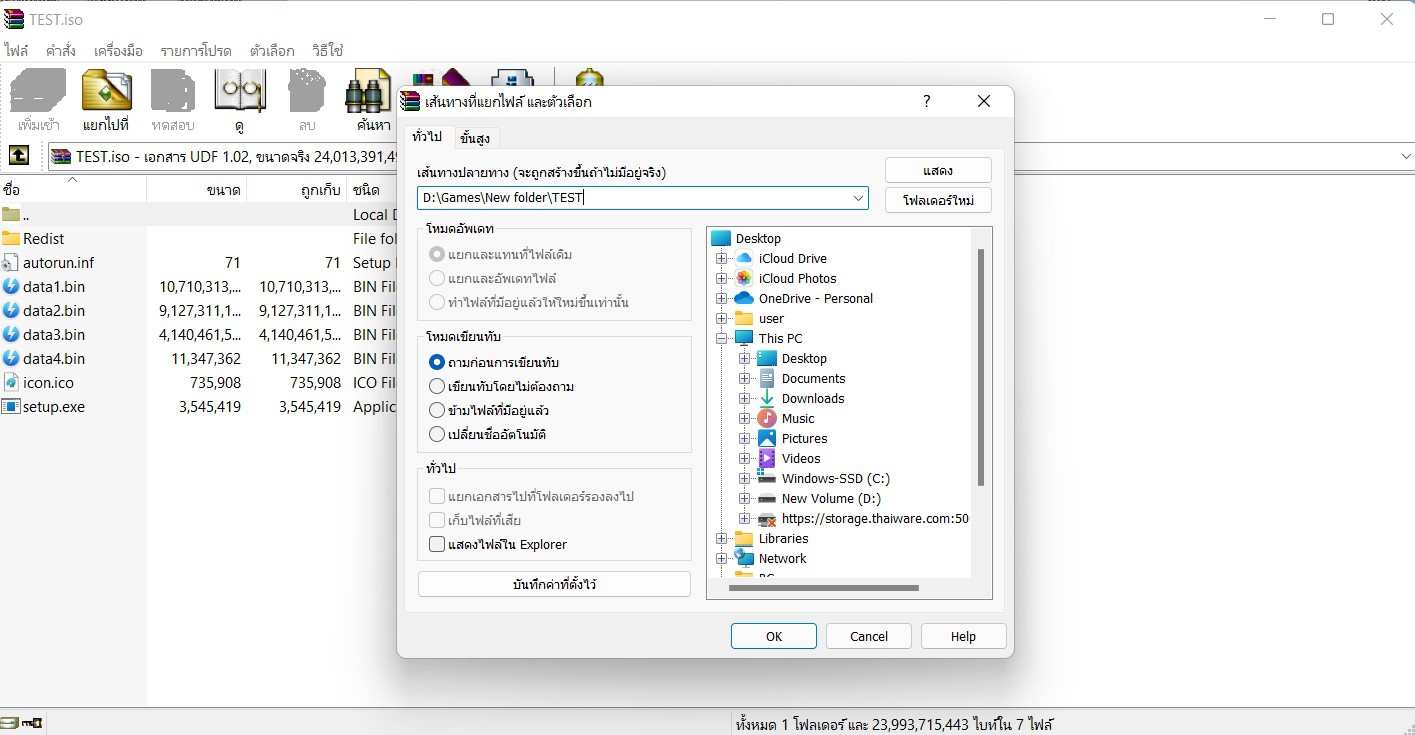Click the Windows-SSD (C:) drive icon
The image size is (1415, 735).
click(767, 478)
